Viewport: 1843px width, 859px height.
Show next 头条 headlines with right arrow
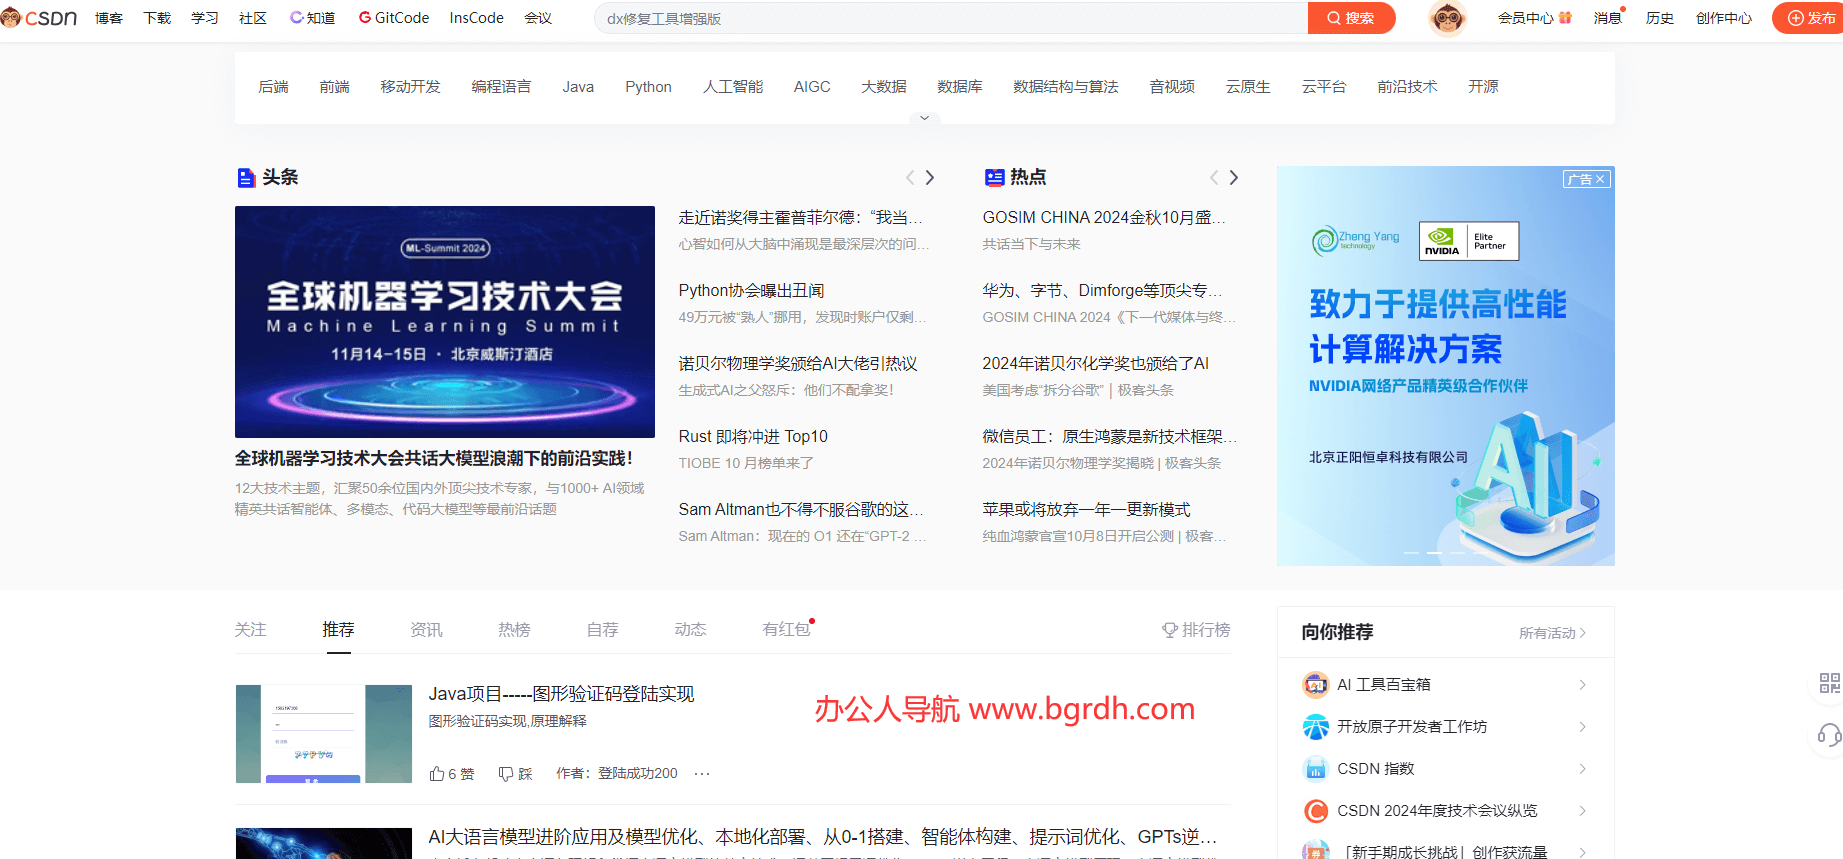click(930, 177)
